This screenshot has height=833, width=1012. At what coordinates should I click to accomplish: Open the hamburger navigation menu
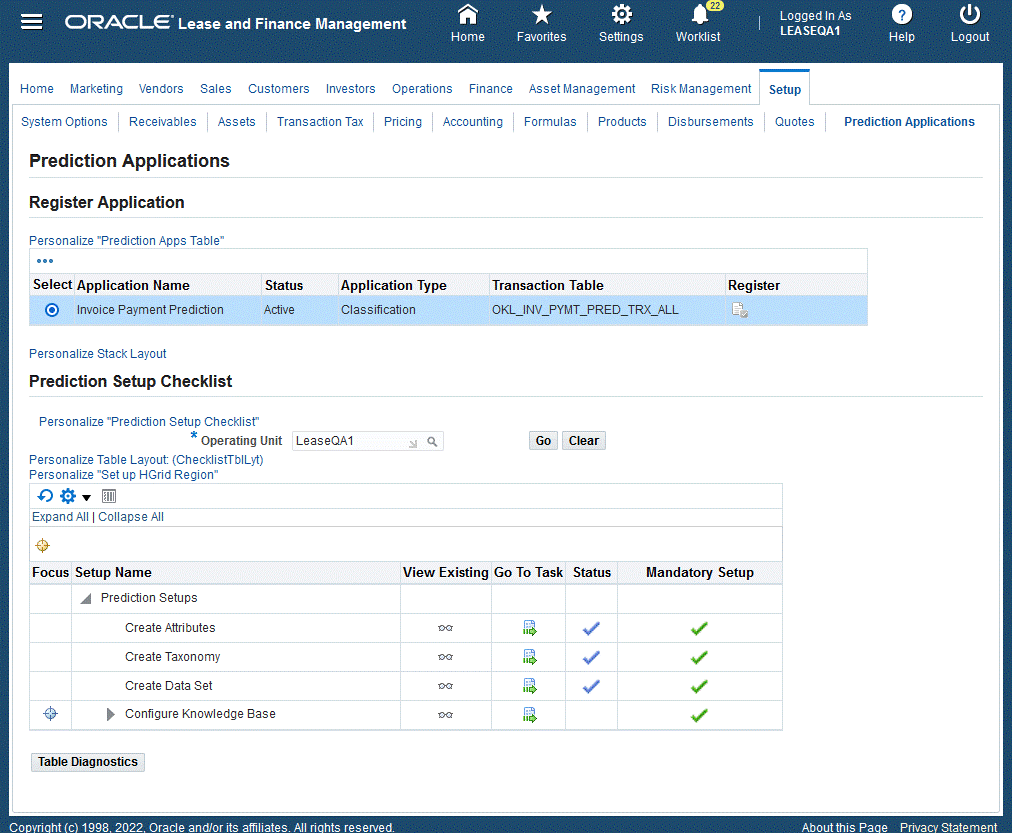[x=32, y=22]
